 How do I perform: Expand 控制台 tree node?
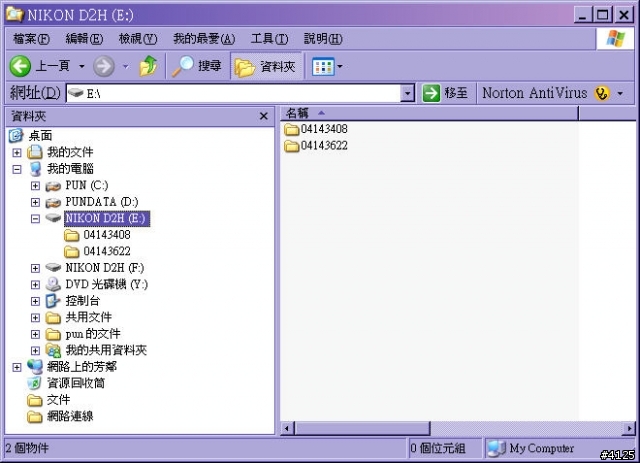[36, 301]
